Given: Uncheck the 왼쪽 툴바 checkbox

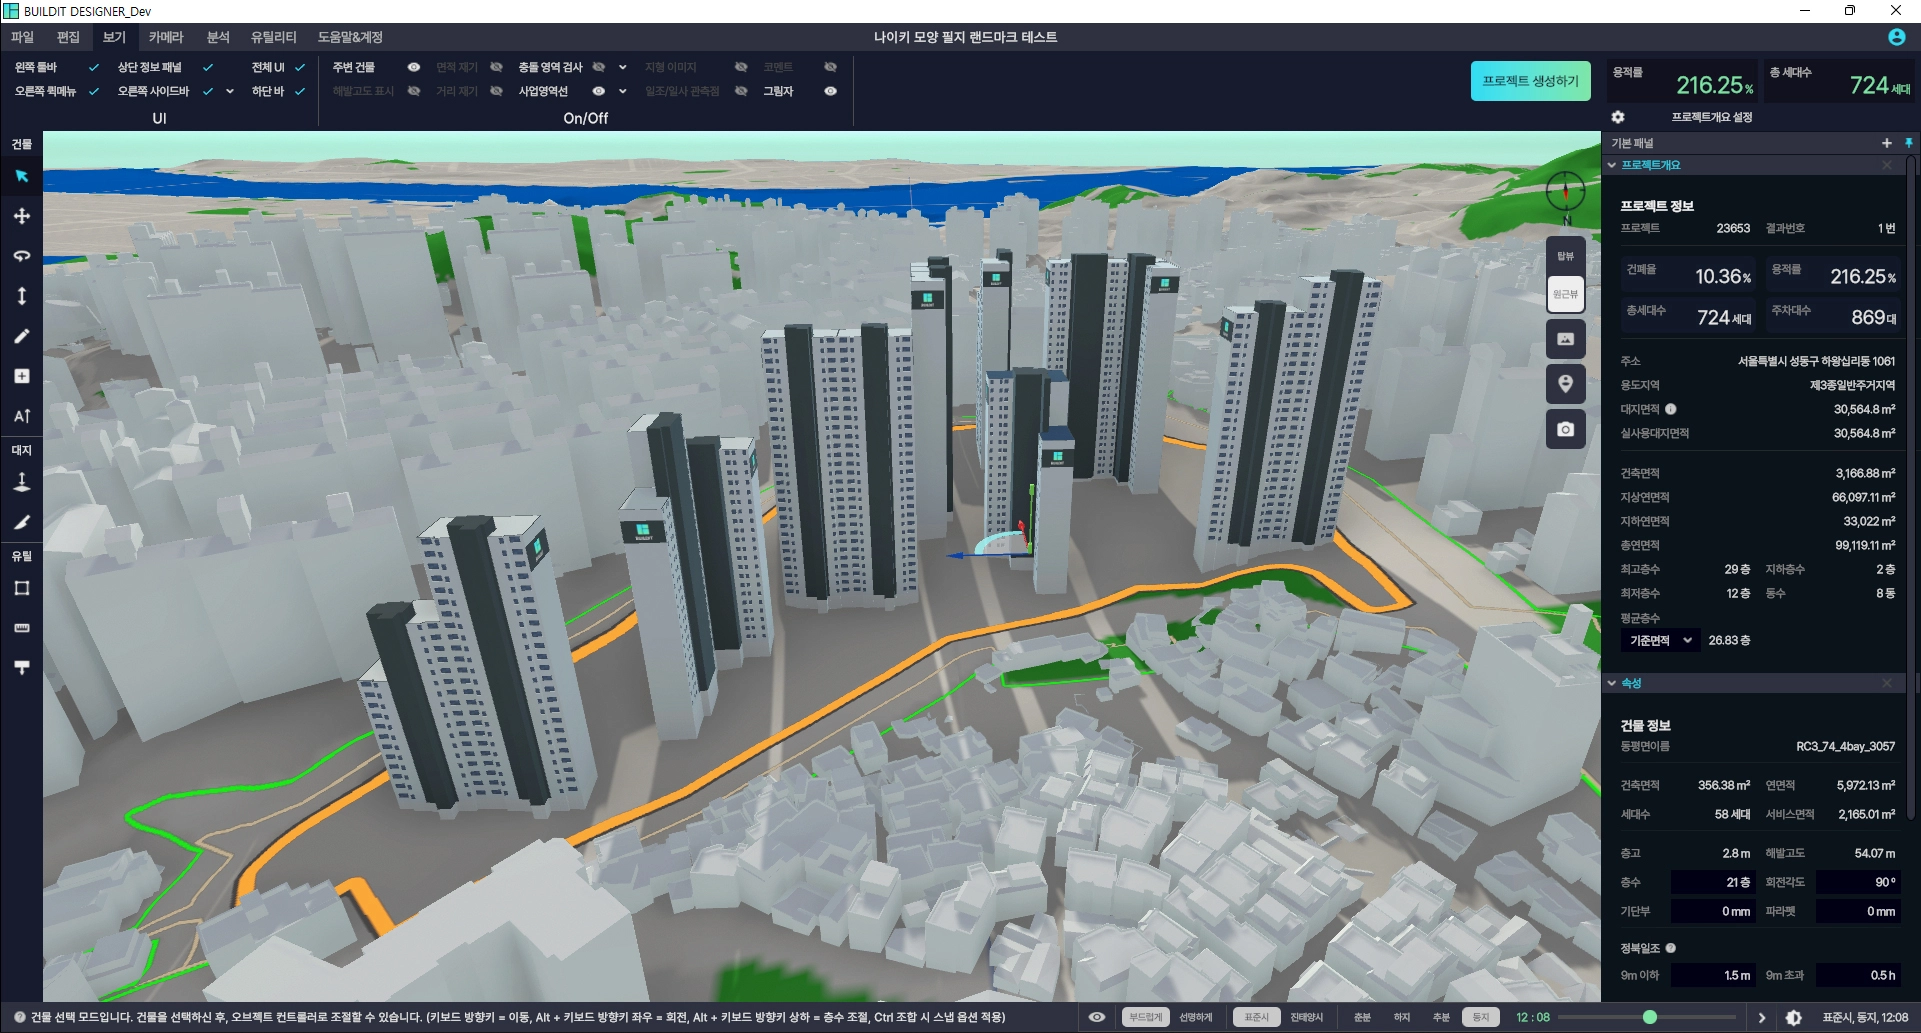Looking at the screenshot, I should [94, 67].
